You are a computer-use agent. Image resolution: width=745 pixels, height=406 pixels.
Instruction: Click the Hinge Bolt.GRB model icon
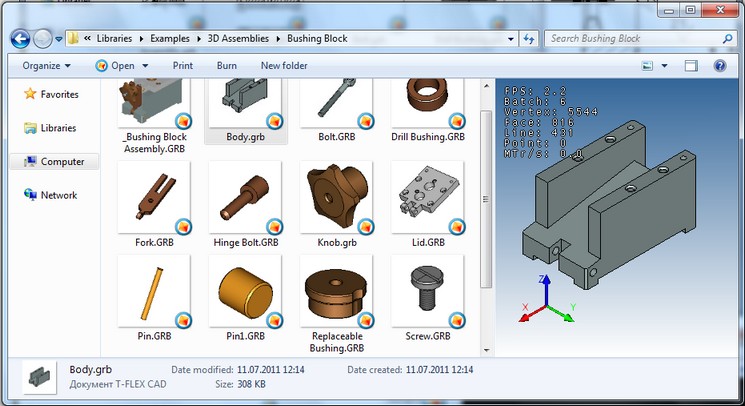244,197
